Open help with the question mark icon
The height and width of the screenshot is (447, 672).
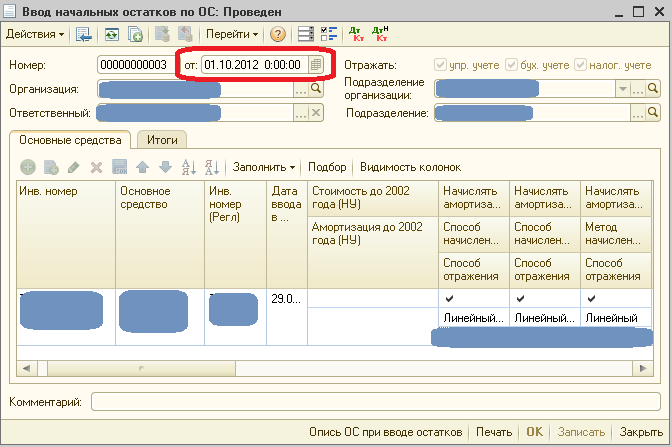pyautogui.click(x=278, y=34)
